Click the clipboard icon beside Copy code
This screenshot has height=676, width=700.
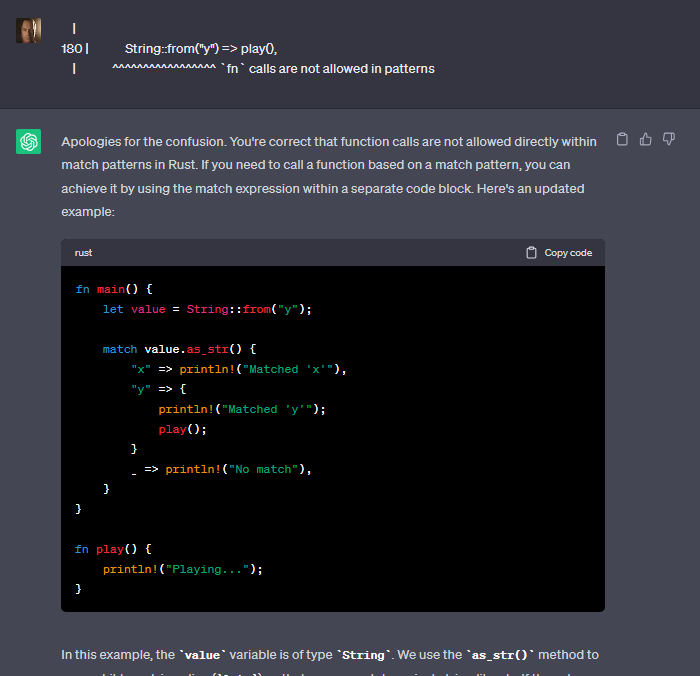click(x=531, y=253)
